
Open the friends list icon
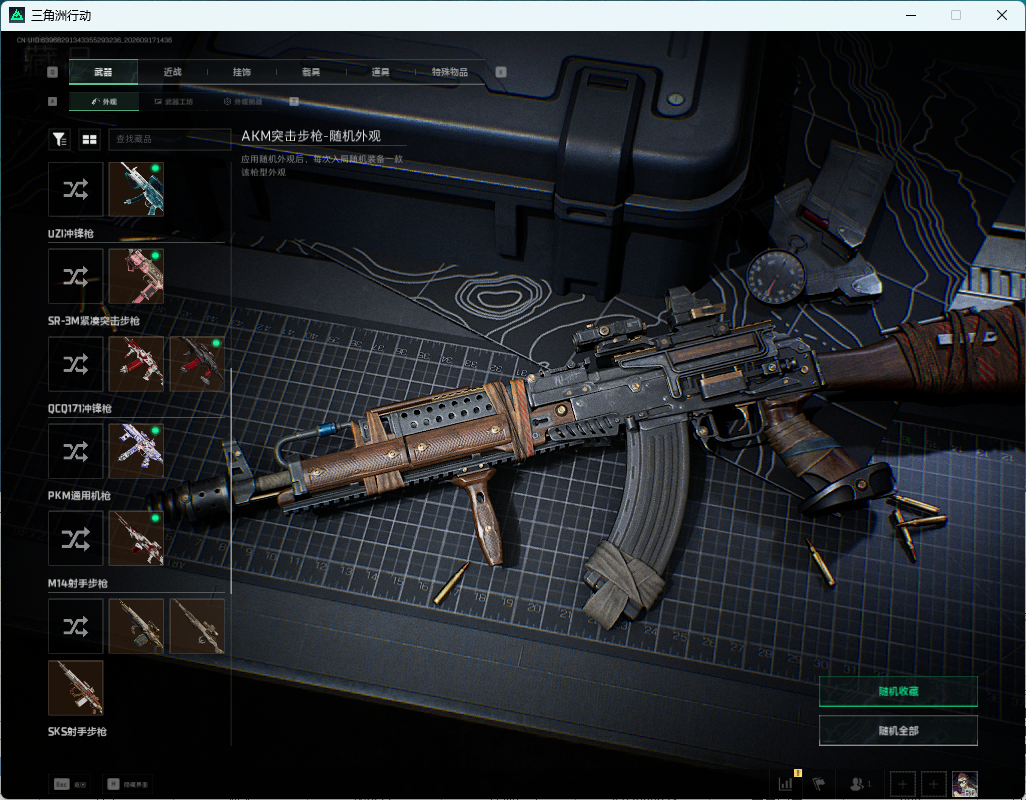[x=859, y=783]
